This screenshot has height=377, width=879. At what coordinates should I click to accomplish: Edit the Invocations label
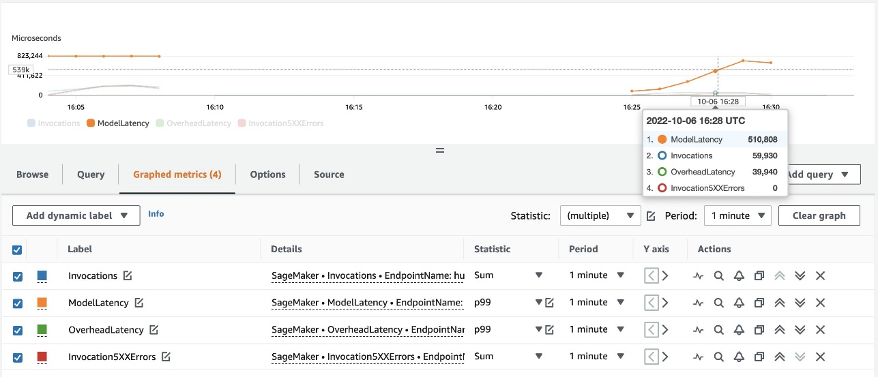pos(128,276)
